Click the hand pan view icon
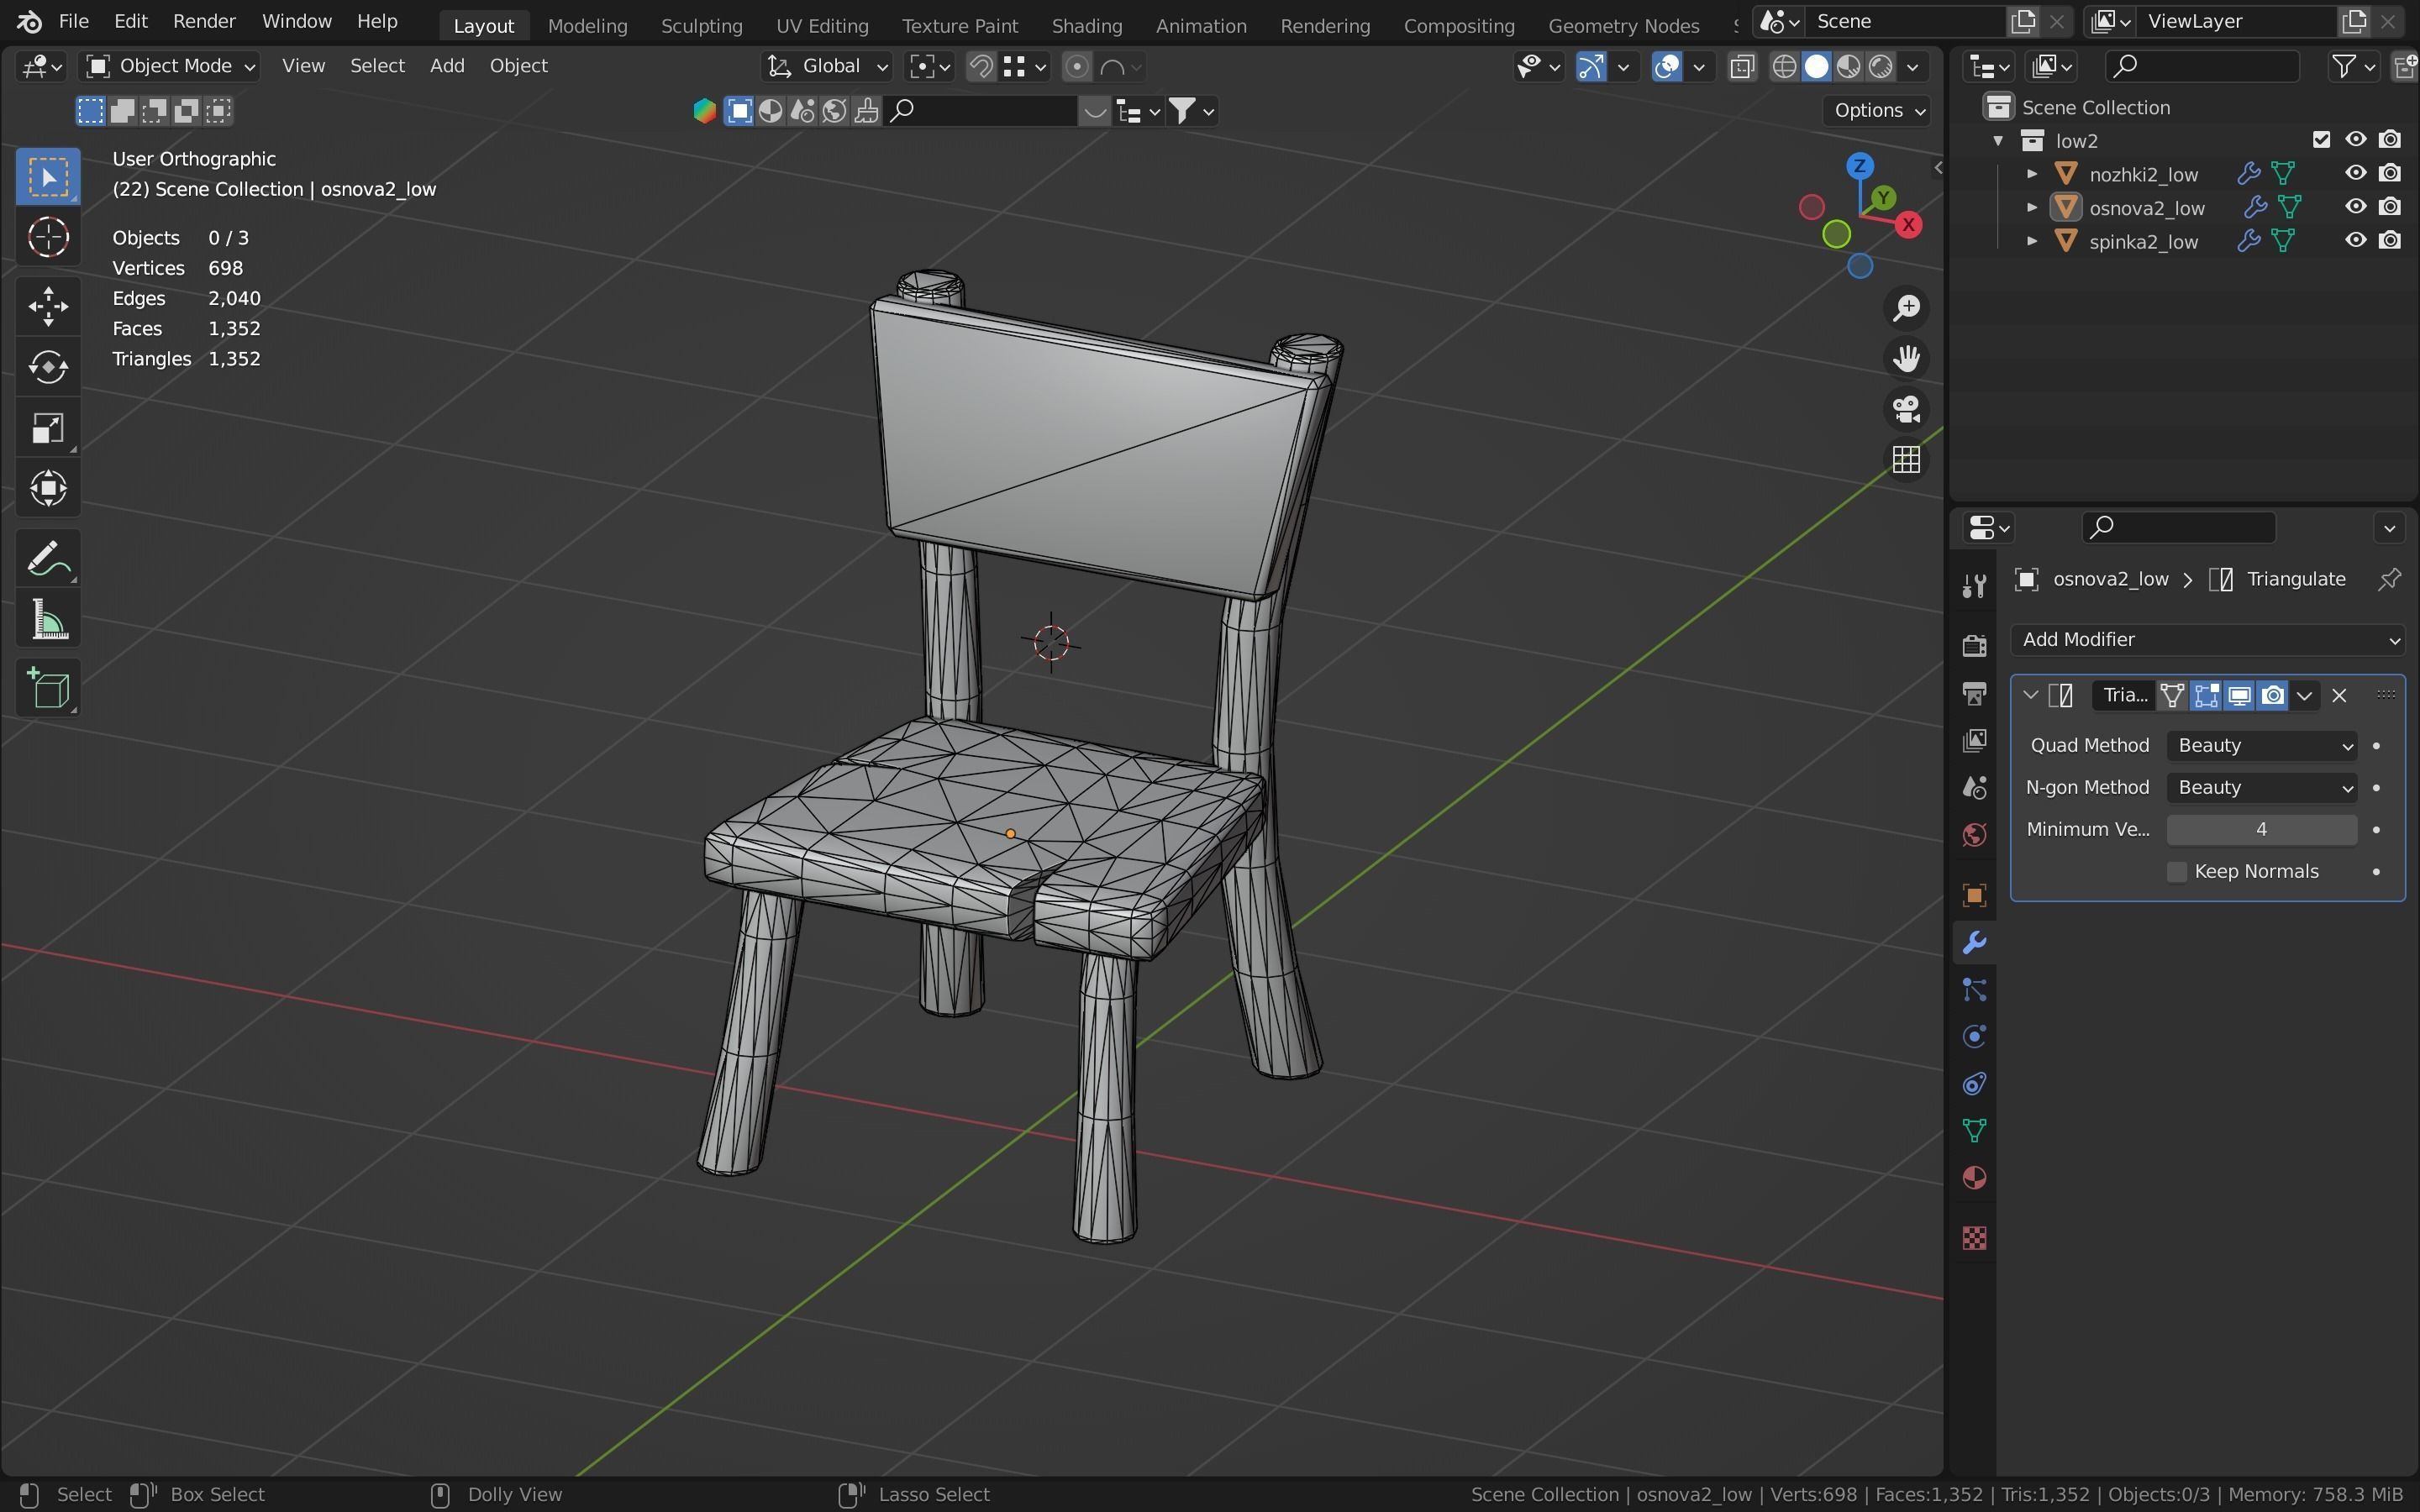 point(1906,359)
